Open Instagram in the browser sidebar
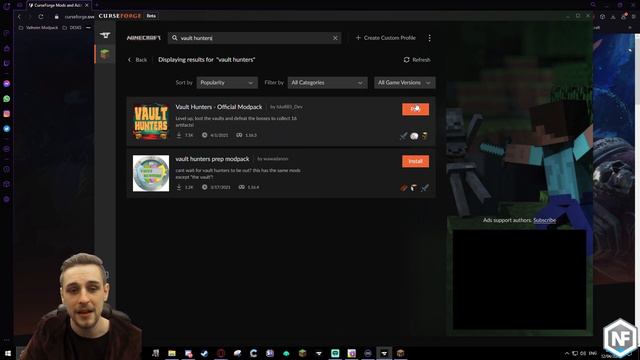640x360 pixels. 7,114
